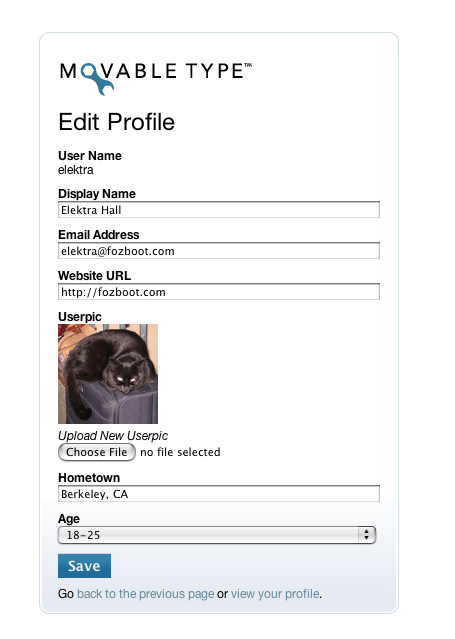Click the no file selected label

click(180, 452)
